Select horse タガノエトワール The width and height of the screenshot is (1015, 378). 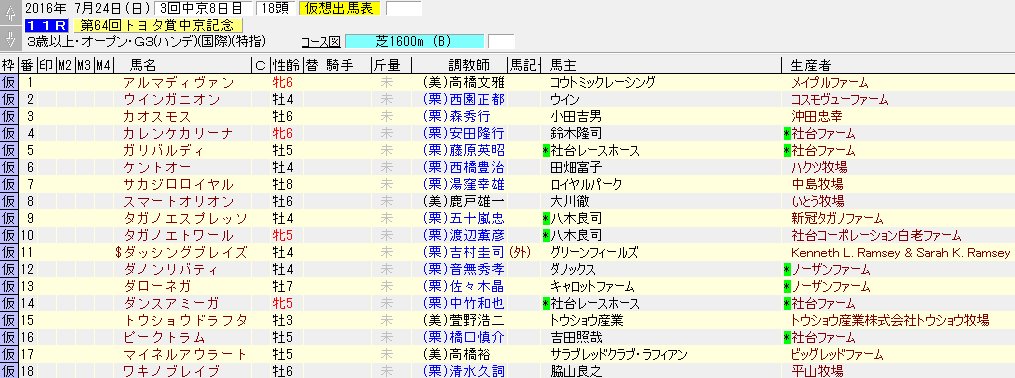pos(179,236)
